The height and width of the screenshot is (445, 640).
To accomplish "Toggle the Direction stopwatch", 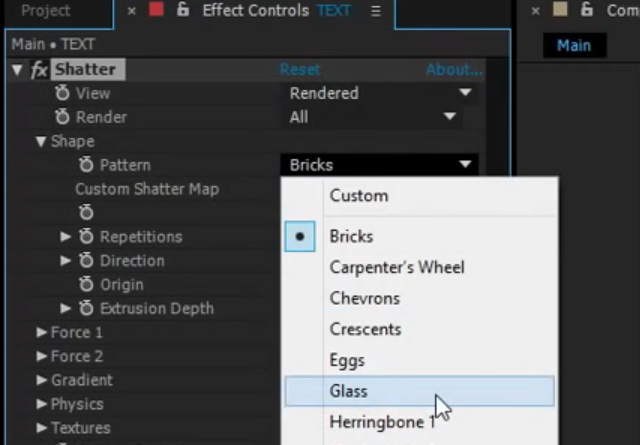I will (86, 260).
